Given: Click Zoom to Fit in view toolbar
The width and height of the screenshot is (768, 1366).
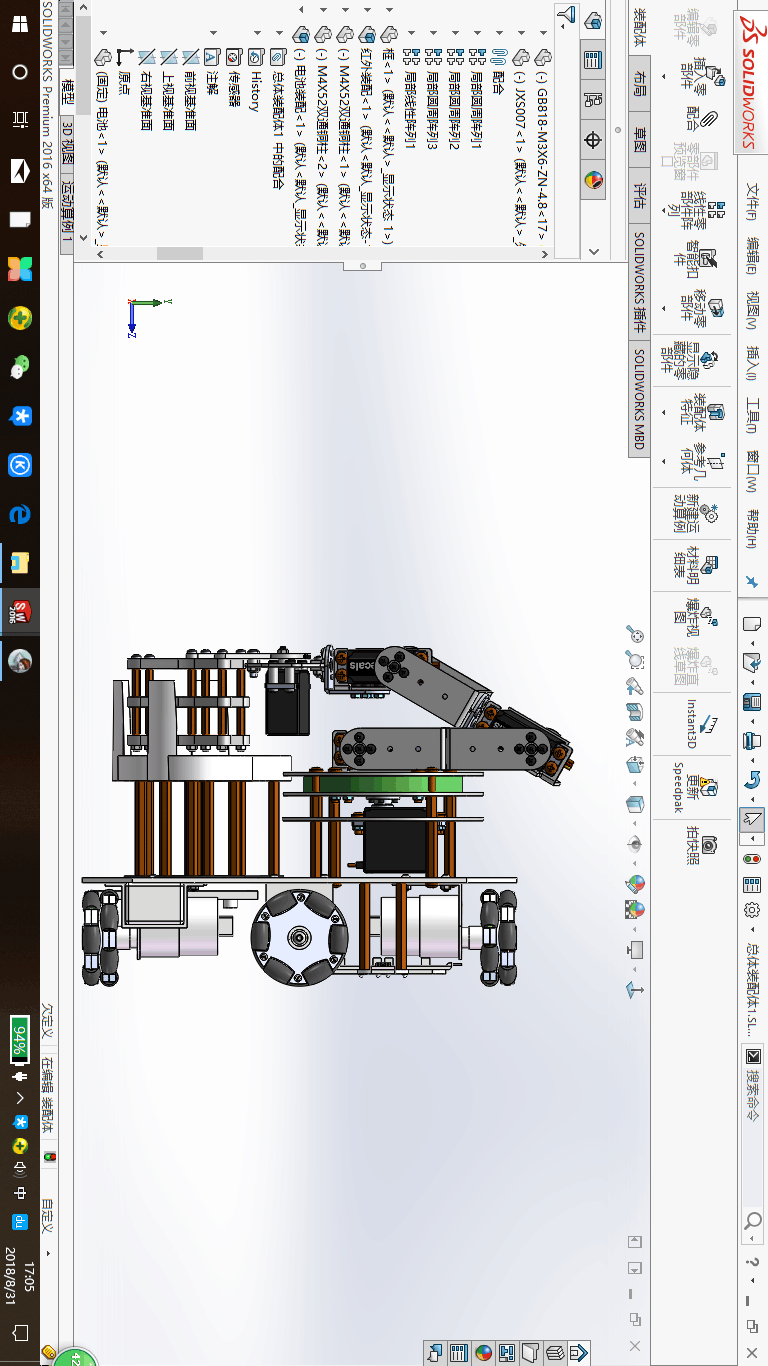Looking at the screenshot, I should tap(634, 635).
